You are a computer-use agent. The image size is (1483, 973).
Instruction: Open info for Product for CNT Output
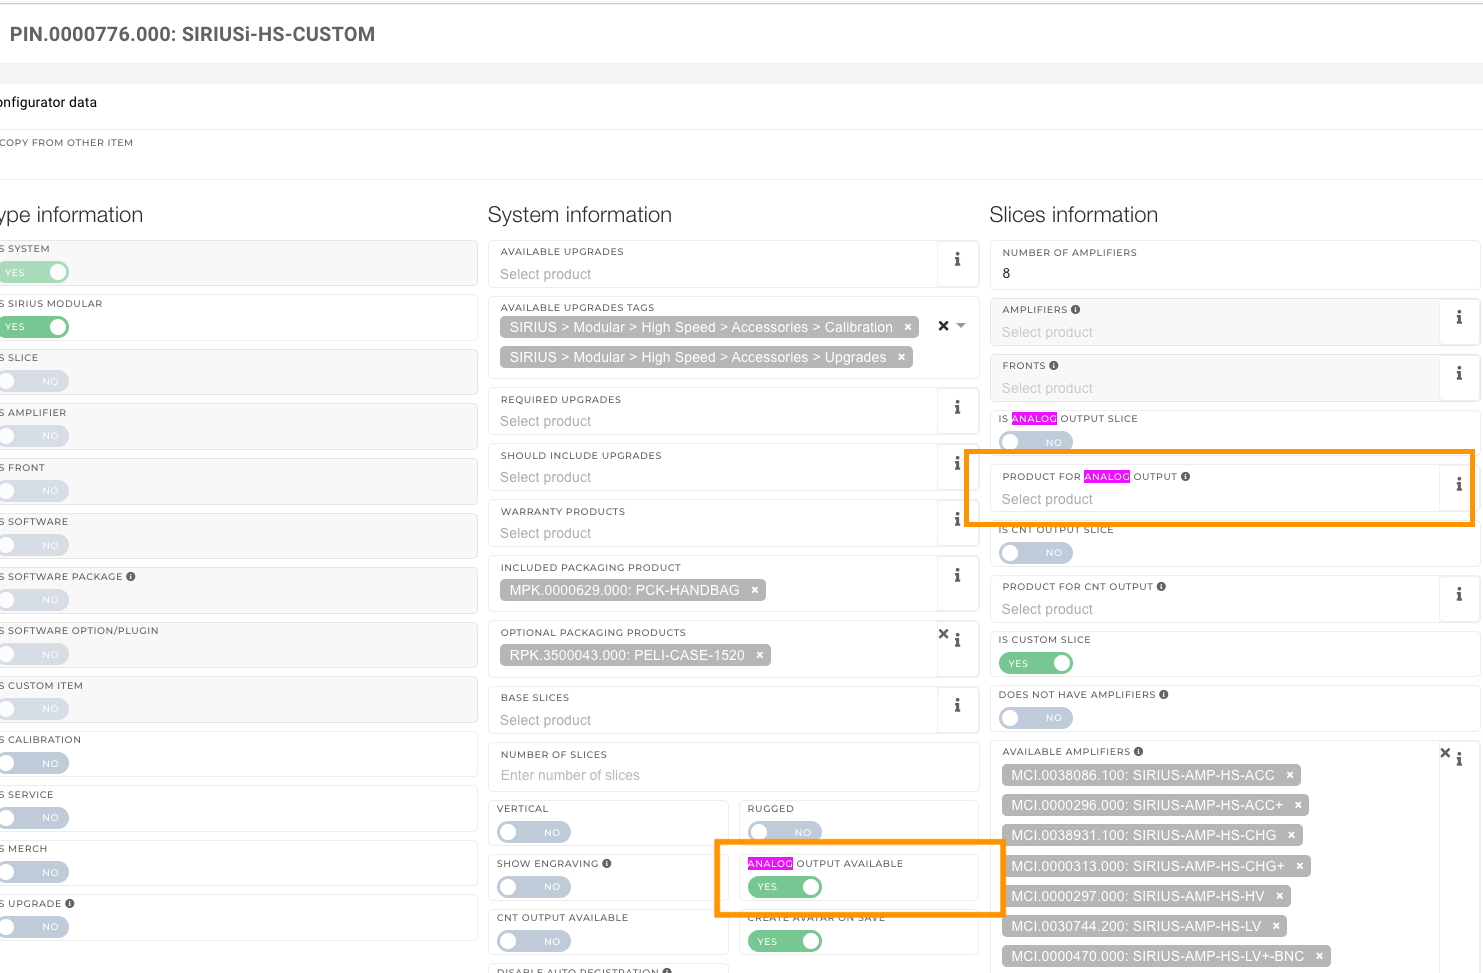click(1459, 595)
